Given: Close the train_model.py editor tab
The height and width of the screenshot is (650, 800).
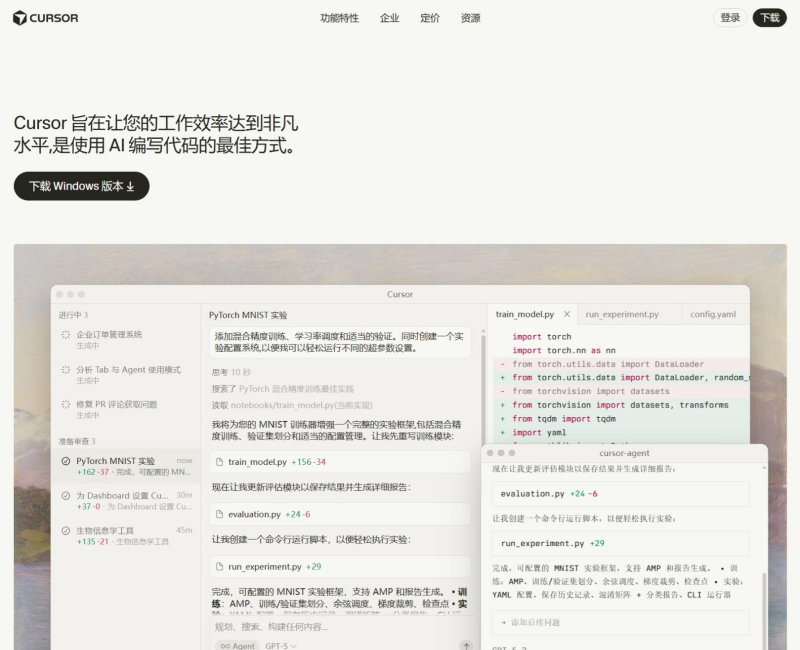Looking at the screenshot, I should click(567, 314).
